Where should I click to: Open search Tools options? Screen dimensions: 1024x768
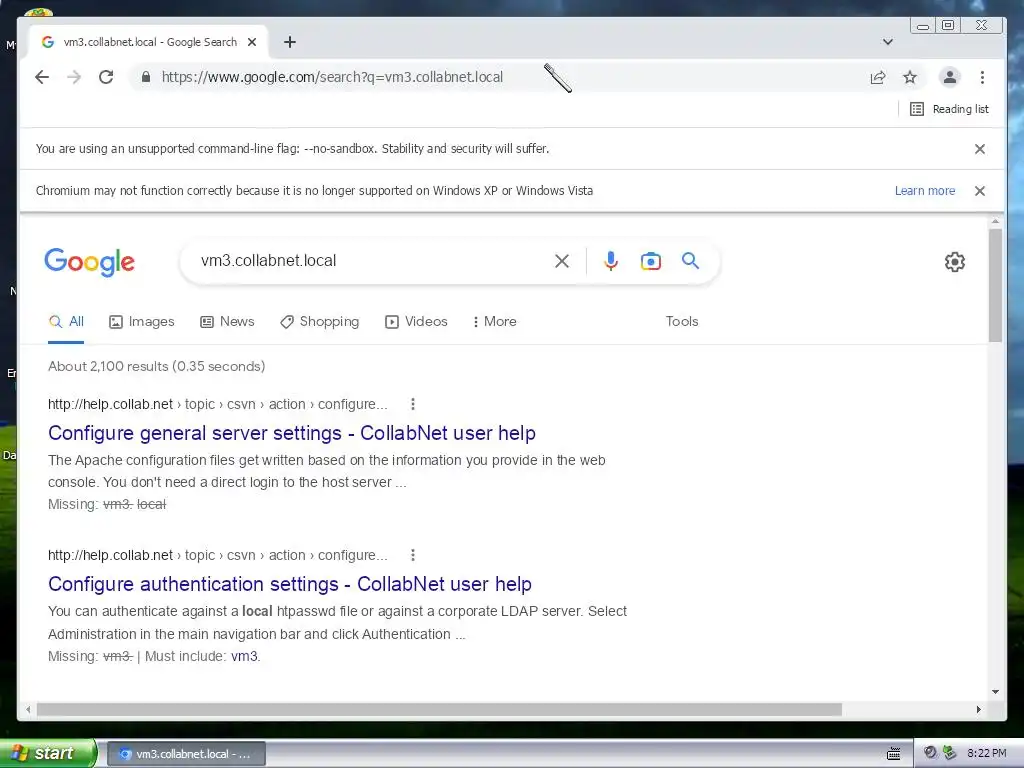pos(682,321)
